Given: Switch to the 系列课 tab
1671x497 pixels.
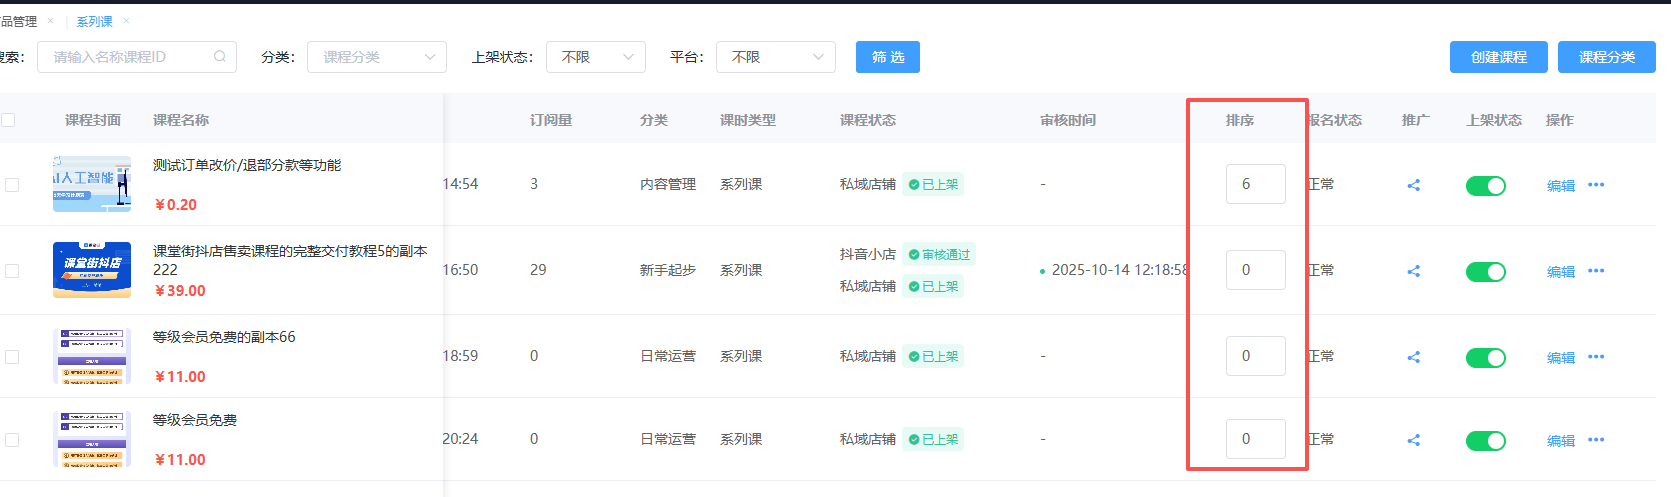Looking at the screenshot, I should pyautogui.click(x=94, y=21).
